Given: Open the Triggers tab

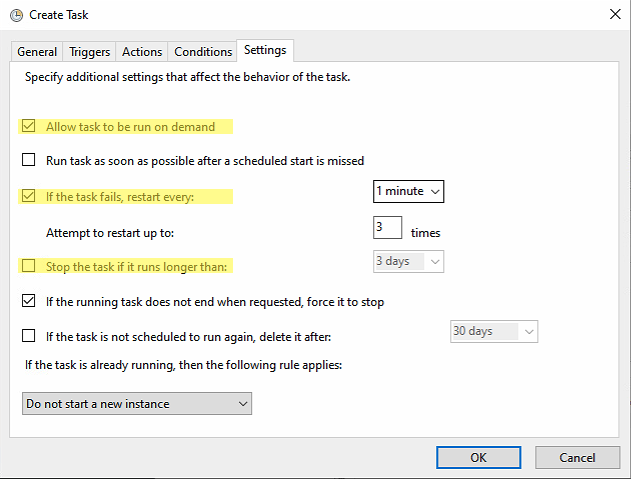Looking at the screenshot, I should click(90, 52).
